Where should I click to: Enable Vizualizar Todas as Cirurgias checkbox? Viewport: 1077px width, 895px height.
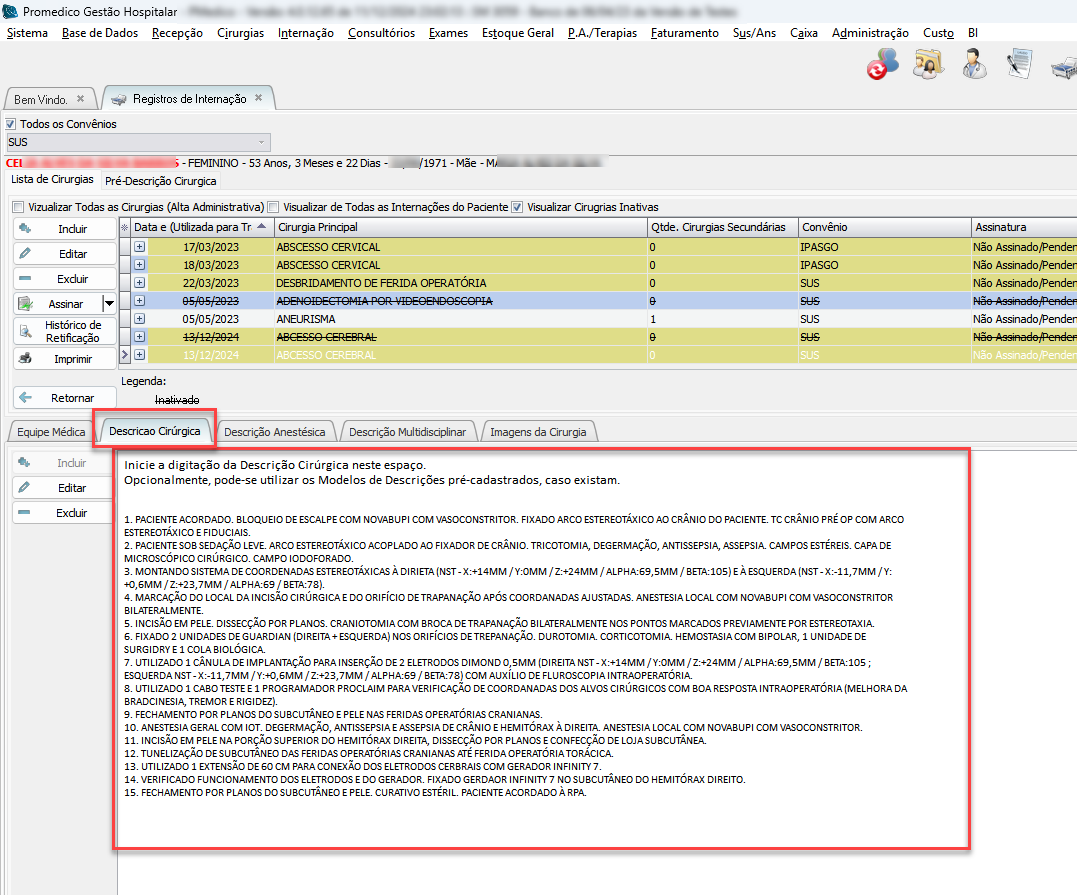(x=18, y=207)
